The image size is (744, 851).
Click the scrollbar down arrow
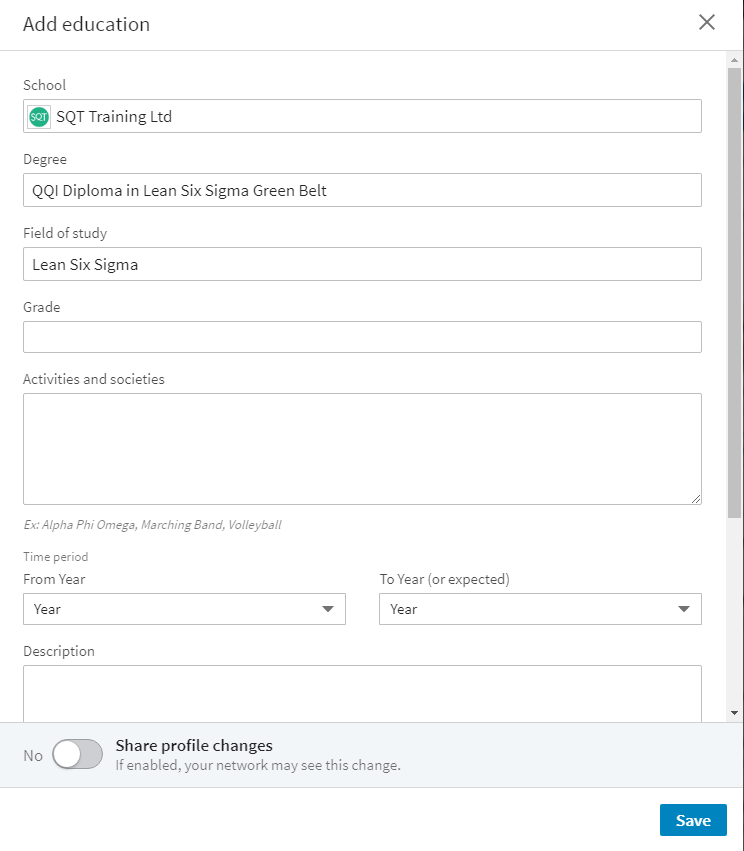pos(734,713)
